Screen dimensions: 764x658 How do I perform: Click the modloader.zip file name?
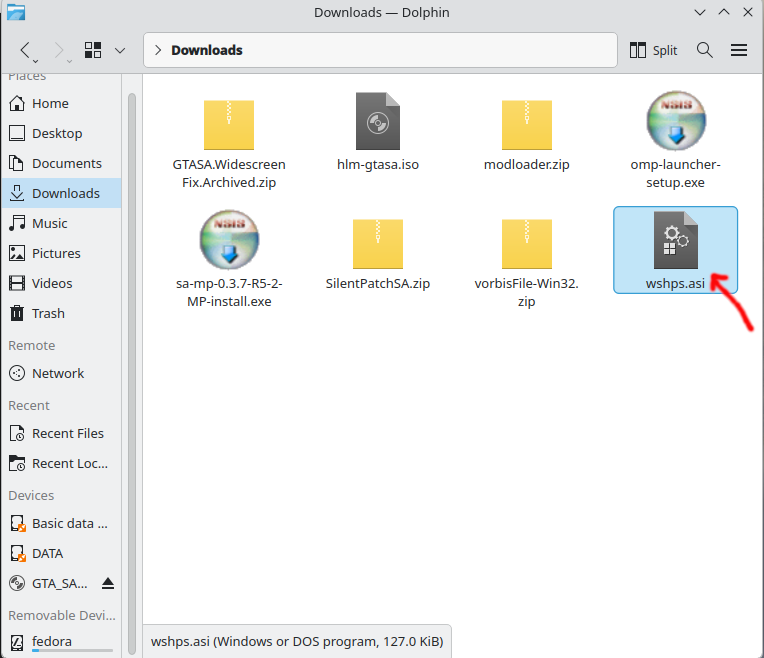click(x=526, y=165)
